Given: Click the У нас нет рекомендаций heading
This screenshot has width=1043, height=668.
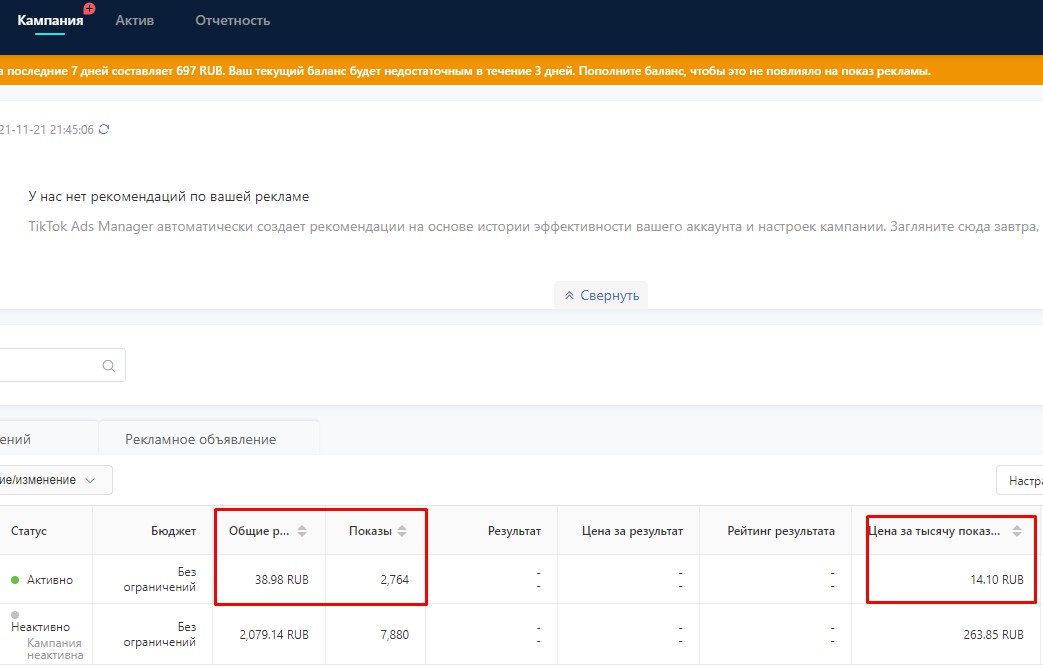Looking at the screenshot, I should coord(169,196).
